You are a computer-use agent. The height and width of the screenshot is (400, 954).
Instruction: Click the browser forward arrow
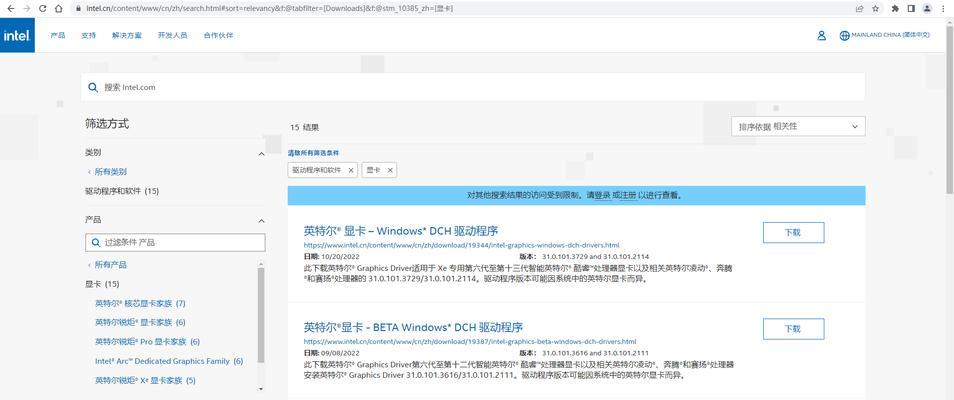[x=26, y=9]
